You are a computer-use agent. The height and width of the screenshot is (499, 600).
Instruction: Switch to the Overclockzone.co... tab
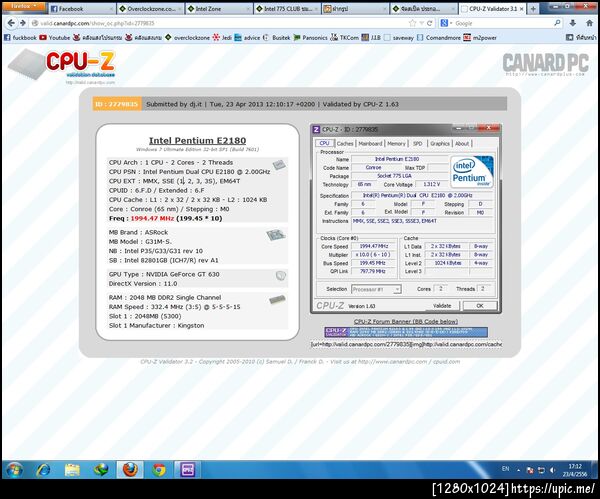tap(150, 8)
